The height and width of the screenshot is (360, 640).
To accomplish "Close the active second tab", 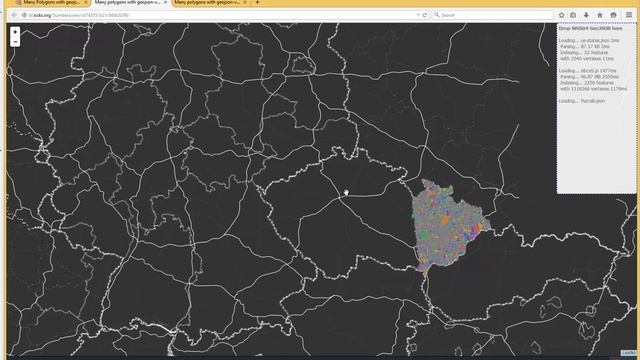I will point(165,2).
